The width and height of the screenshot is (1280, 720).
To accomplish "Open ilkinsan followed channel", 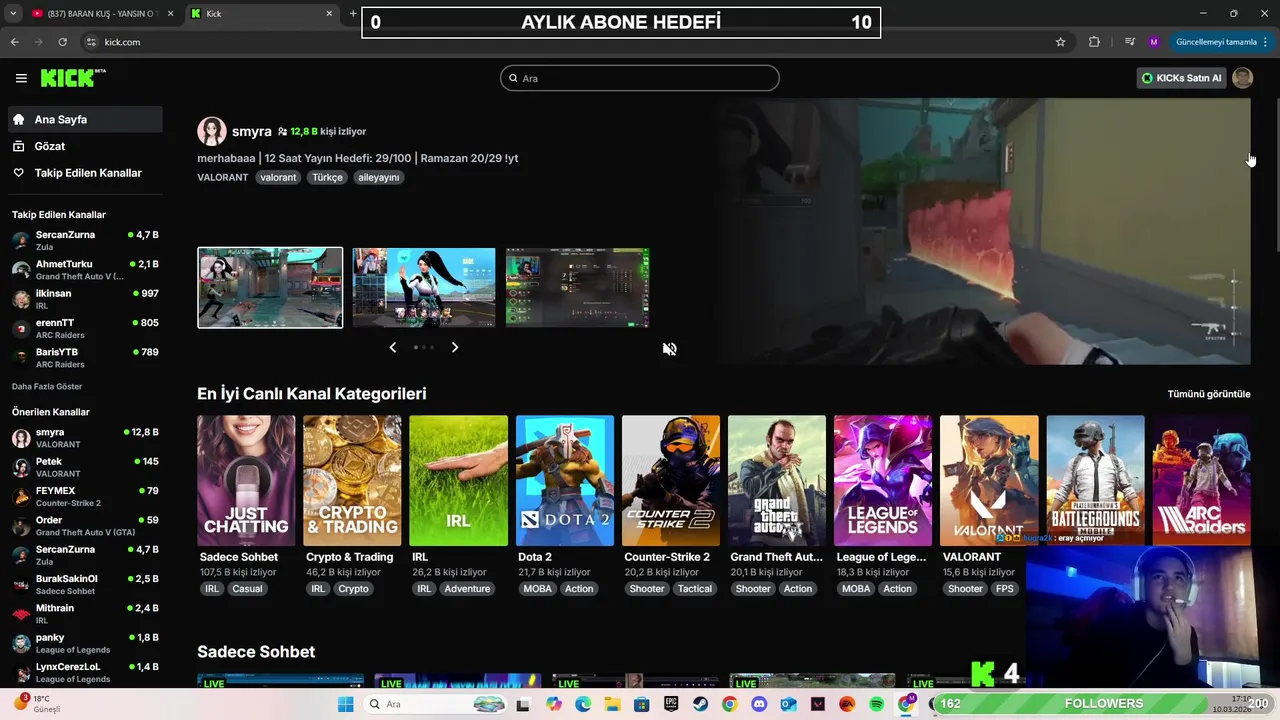I will coord(85,299).
